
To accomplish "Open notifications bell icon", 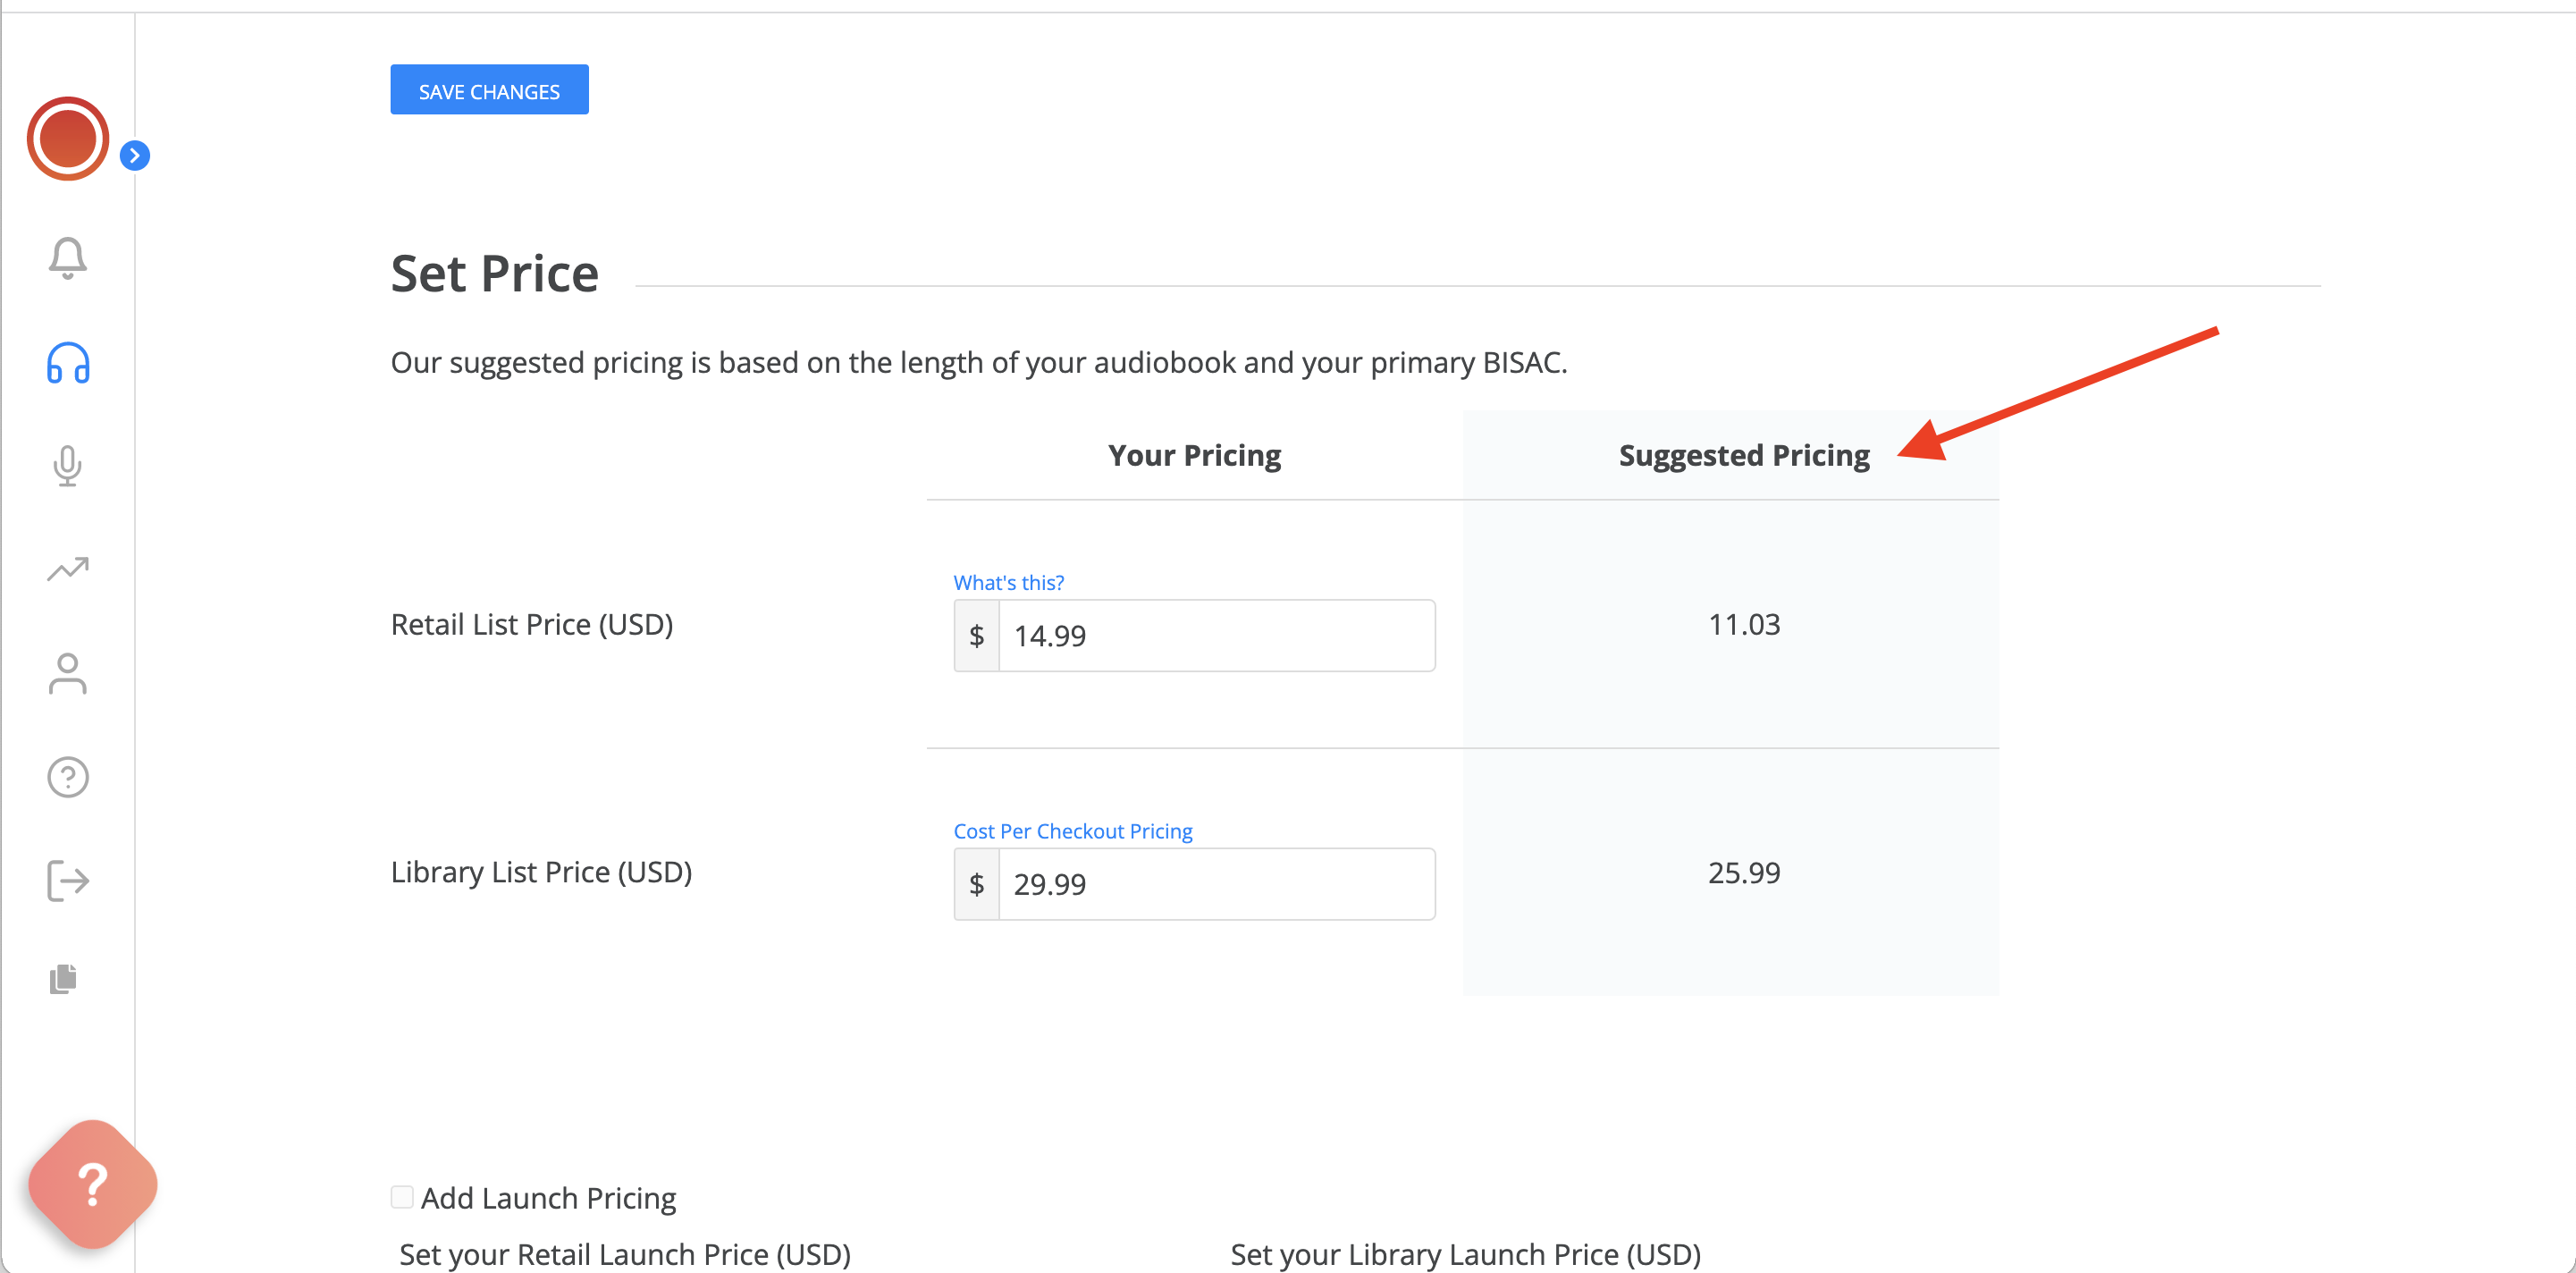I will 67,258.
